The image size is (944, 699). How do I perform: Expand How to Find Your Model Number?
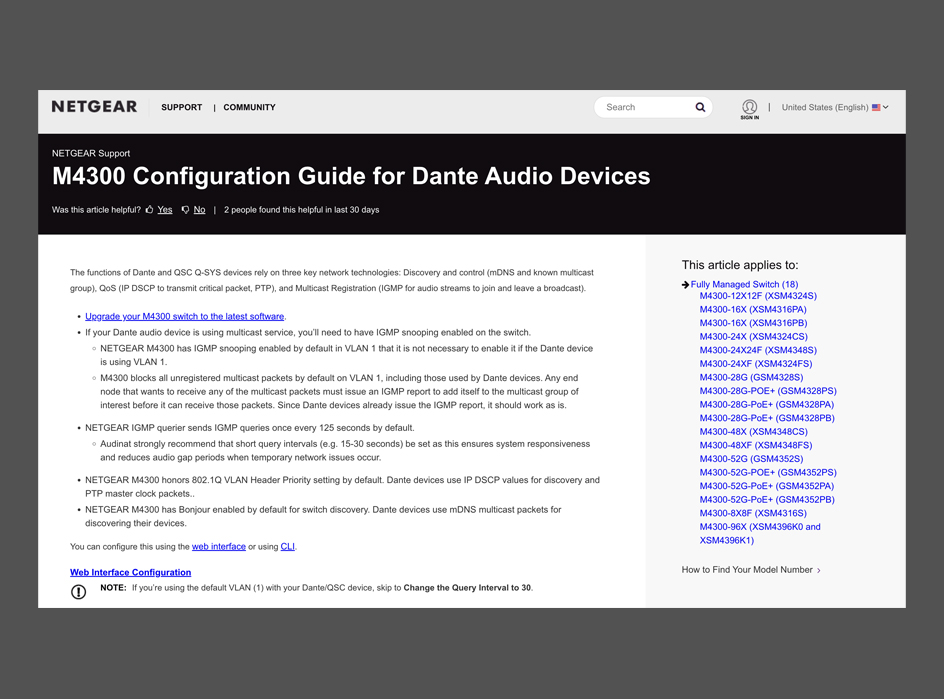[x=750, y=570]
